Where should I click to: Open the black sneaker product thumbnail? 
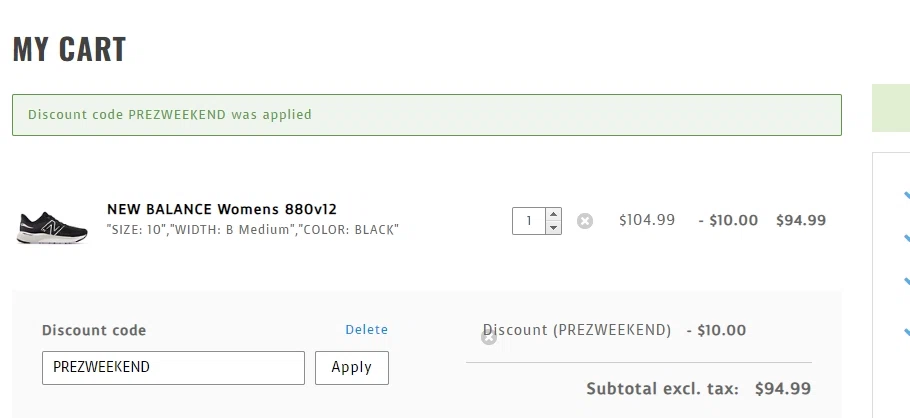(x=53, y=226)
